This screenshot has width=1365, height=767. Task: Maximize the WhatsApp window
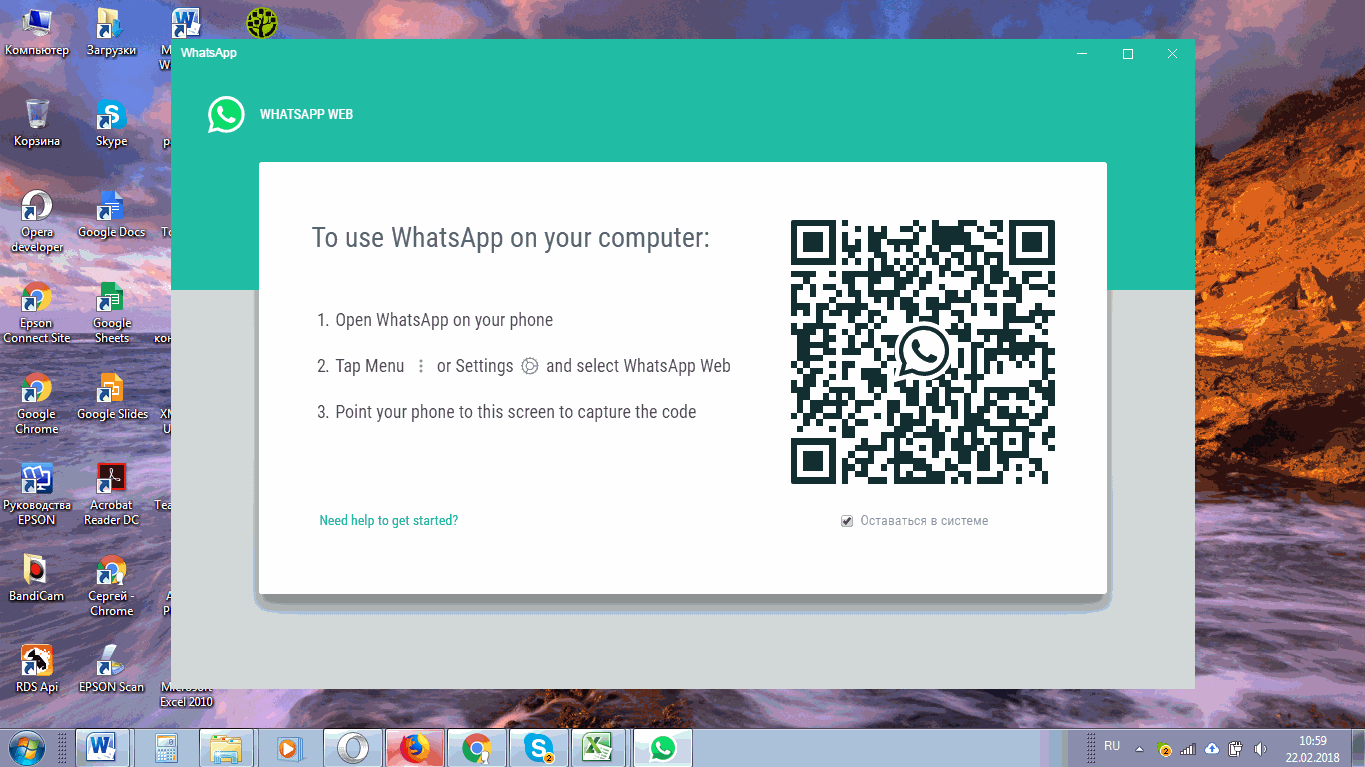click(1128, 54)
